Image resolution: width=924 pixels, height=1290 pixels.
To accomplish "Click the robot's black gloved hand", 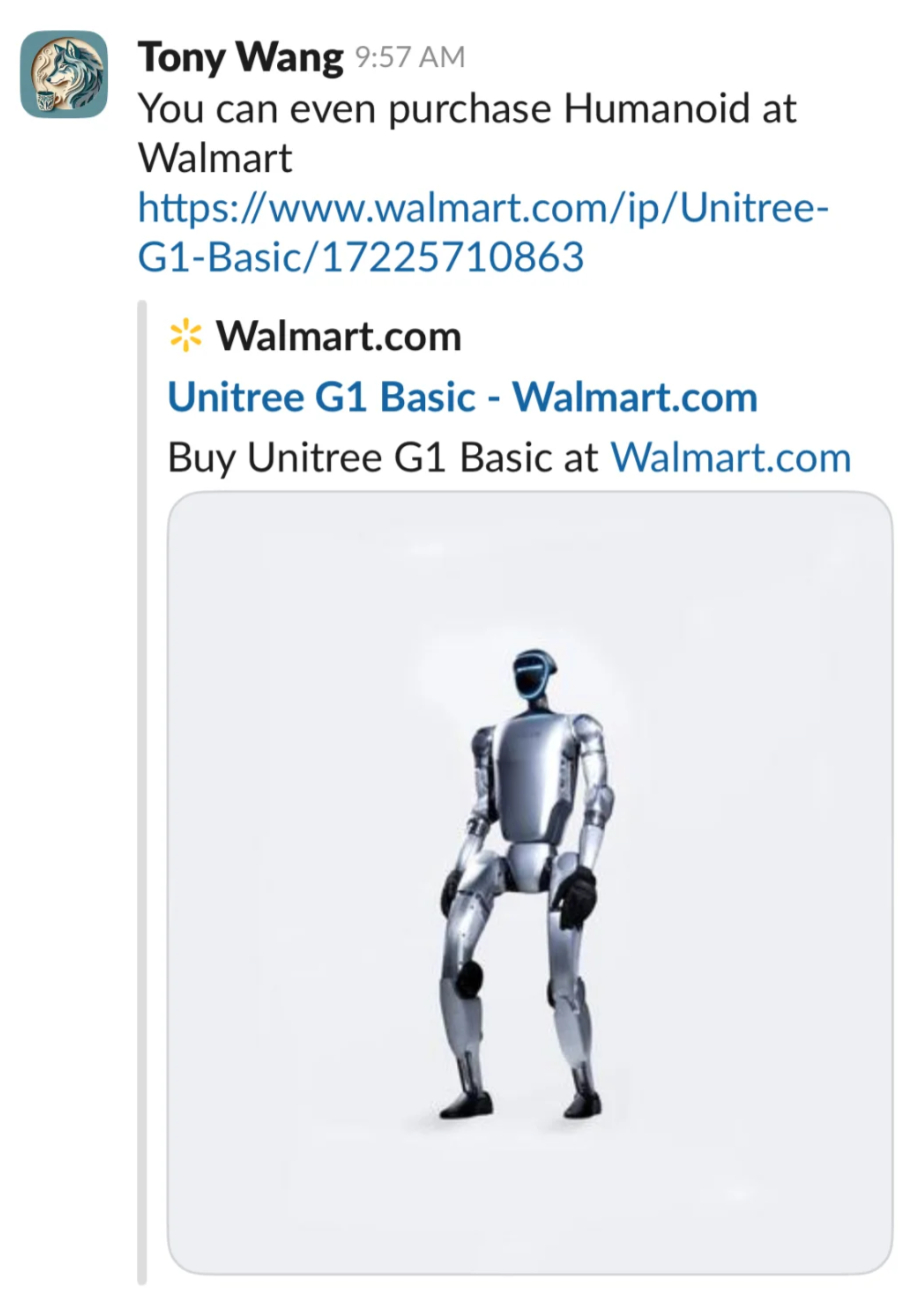I will point(577,894).
